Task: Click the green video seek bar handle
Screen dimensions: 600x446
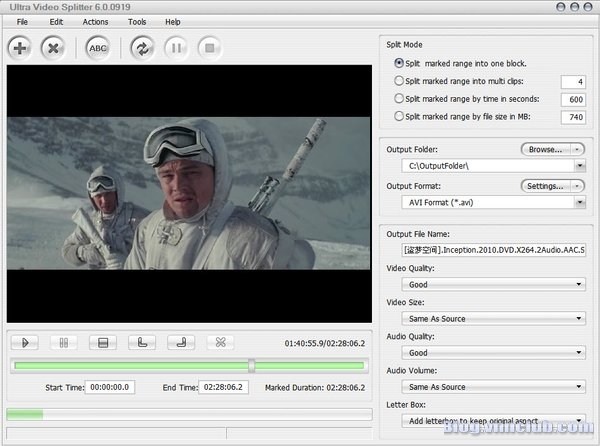Action: [x=251, y=366]
